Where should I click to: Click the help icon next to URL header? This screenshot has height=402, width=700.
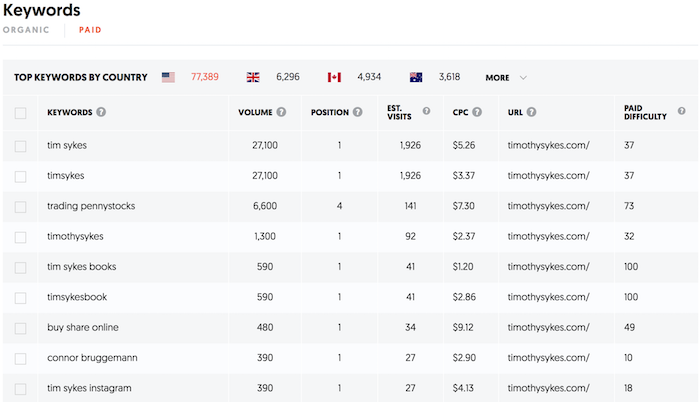pyautogui.click(x=531, y=112)
